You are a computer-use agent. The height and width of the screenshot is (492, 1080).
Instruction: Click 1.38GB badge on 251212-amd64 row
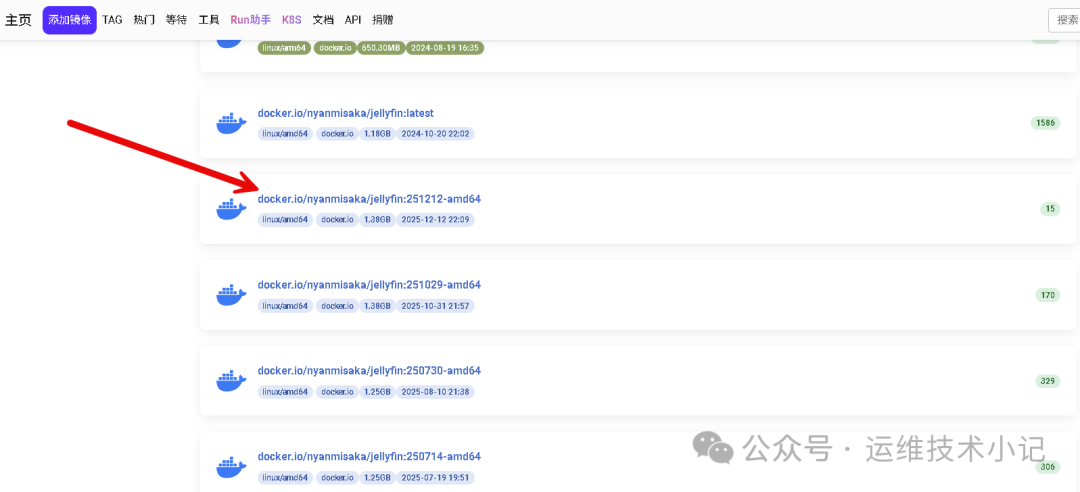(x=377, y=220)
